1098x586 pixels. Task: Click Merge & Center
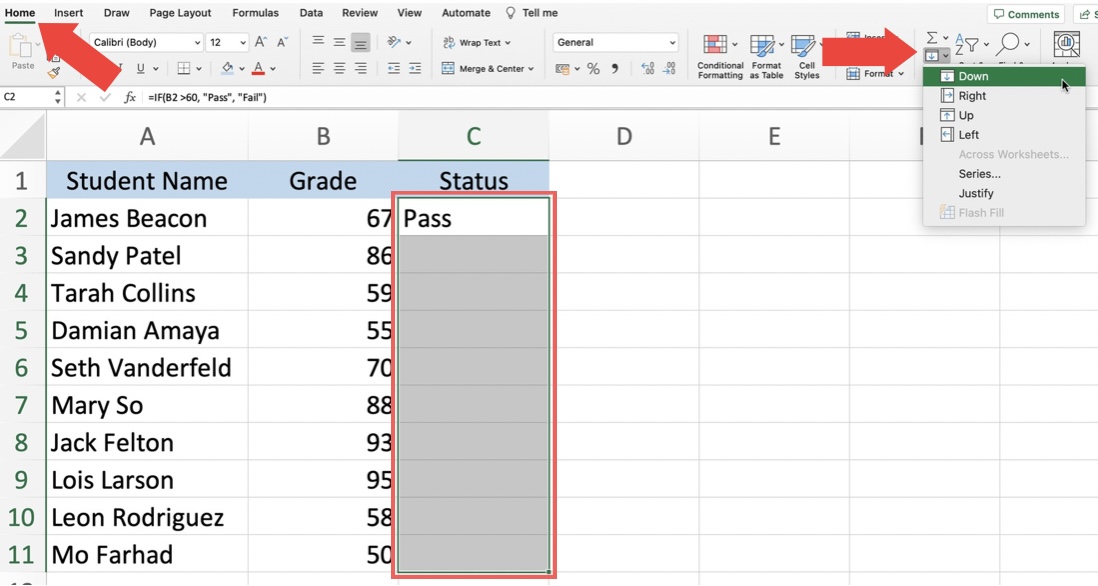(483, 69)
